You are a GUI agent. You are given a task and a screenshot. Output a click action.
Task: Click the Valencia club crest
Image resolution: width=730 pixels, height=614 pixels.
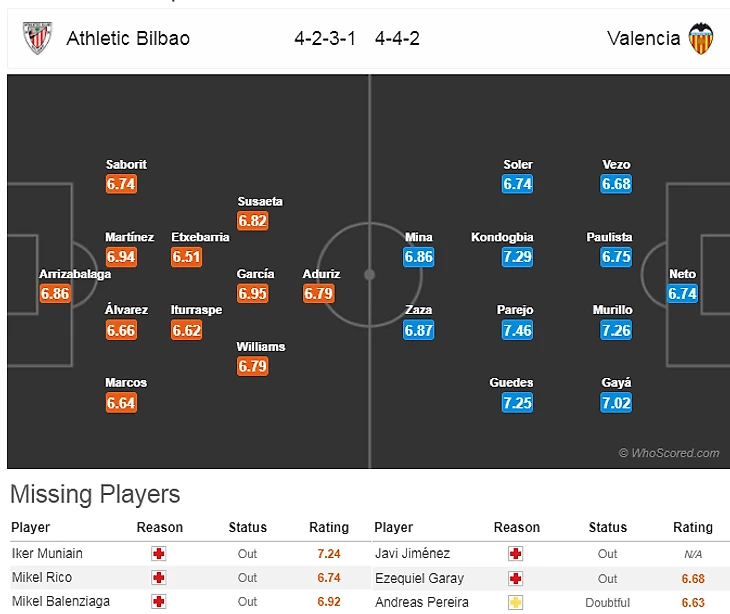(x=701, y=39)
